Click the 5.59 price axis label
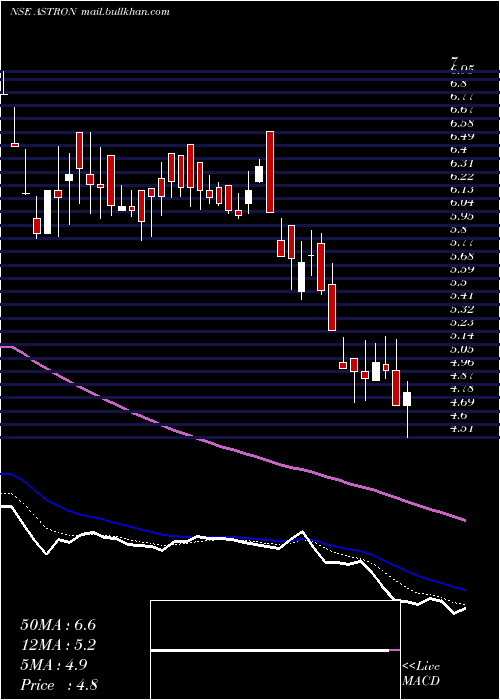Screen dimensions: 500x700 pos(462,269)
